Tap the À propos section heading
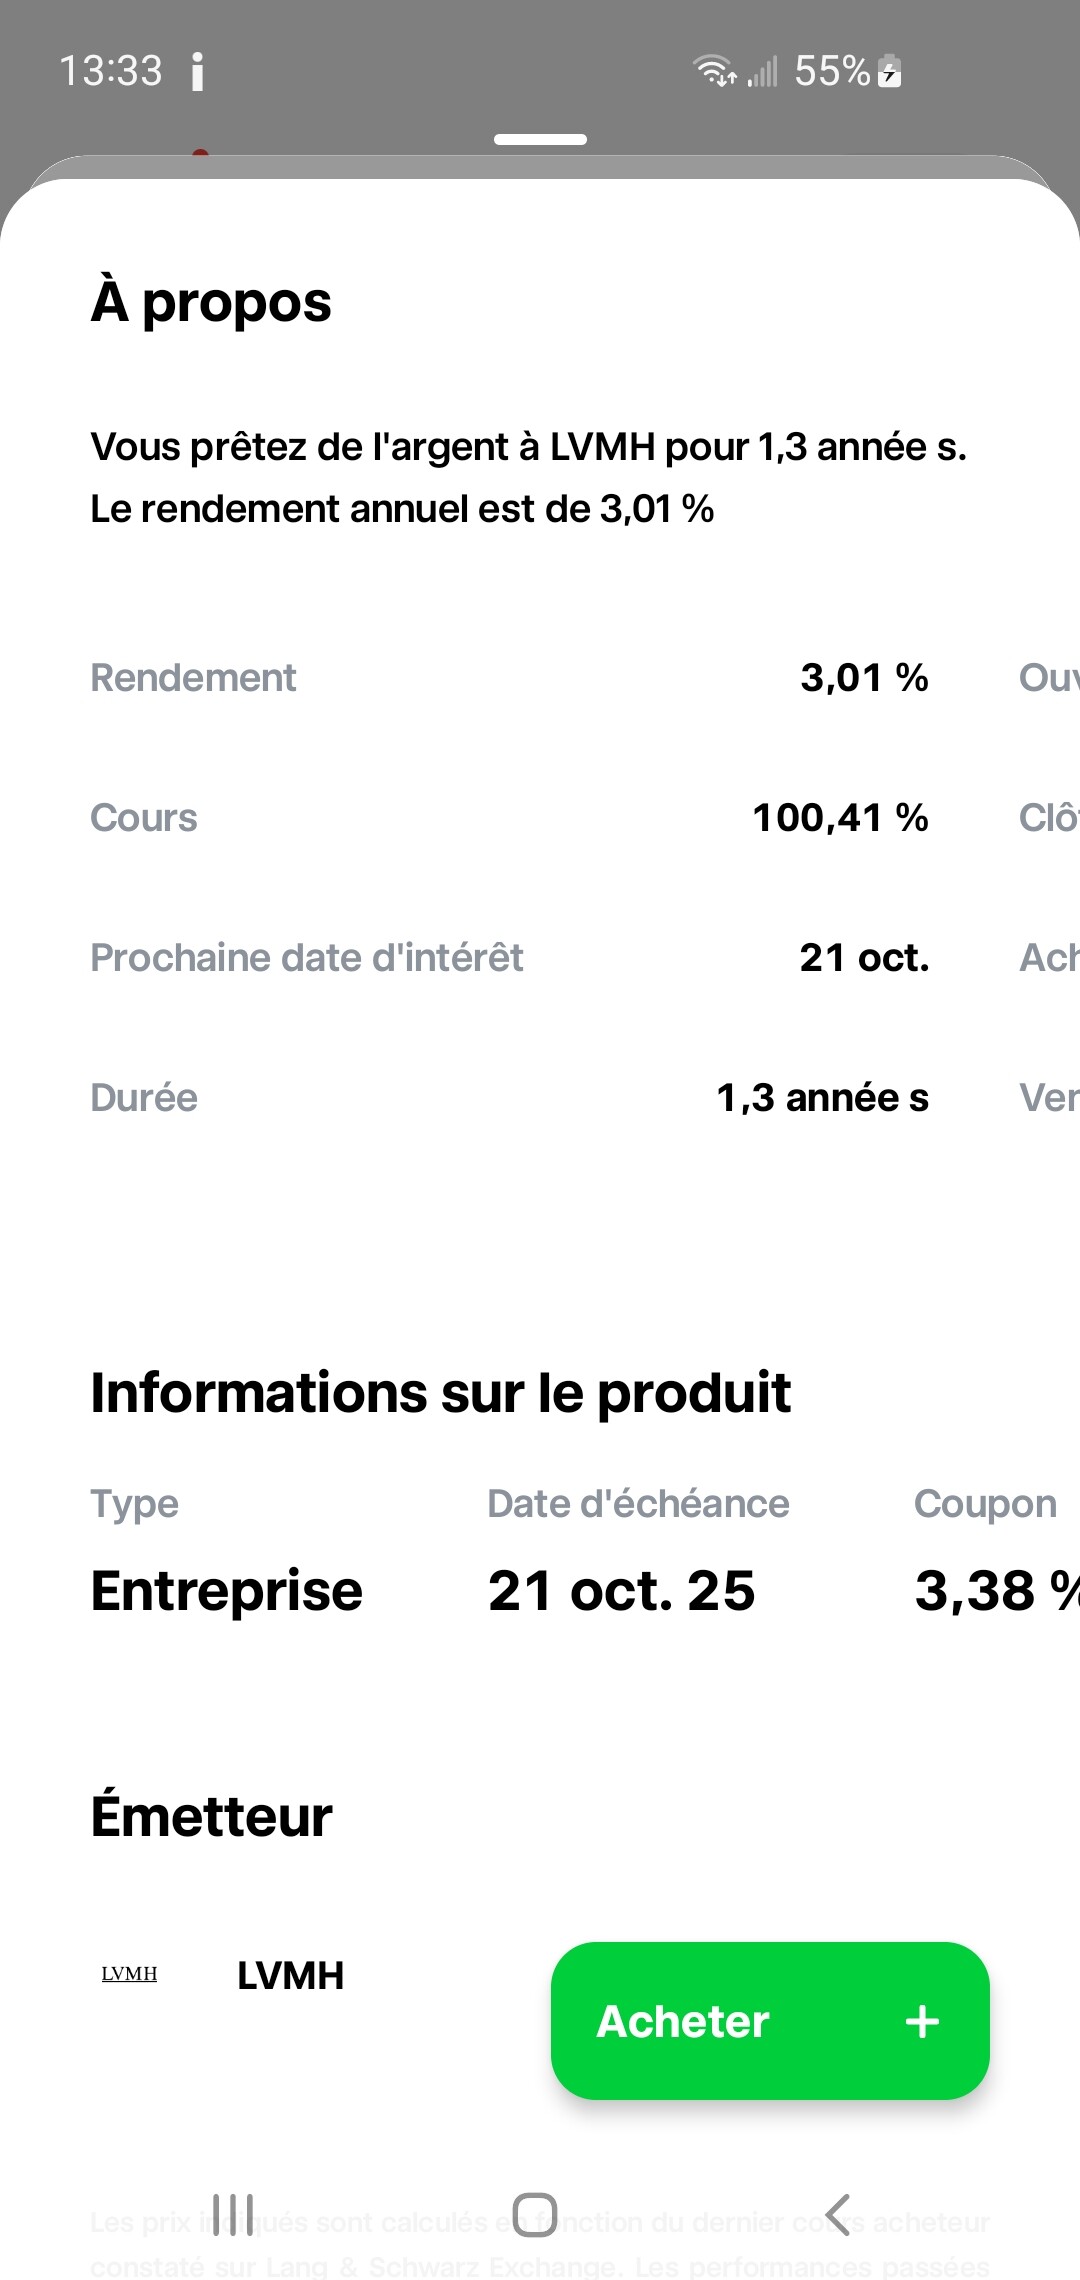Image resolution: width=1080 pixels, height=2280 pixels. 211,302
